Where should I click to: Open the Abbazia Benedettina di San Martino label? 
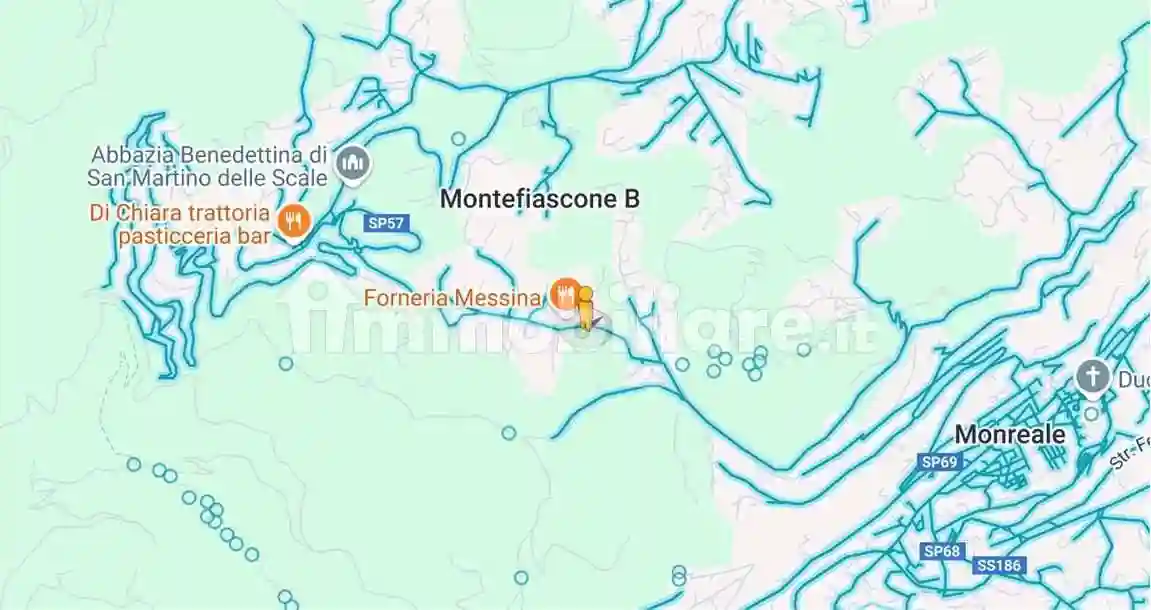pyautogui.click(x=207, y=166)
